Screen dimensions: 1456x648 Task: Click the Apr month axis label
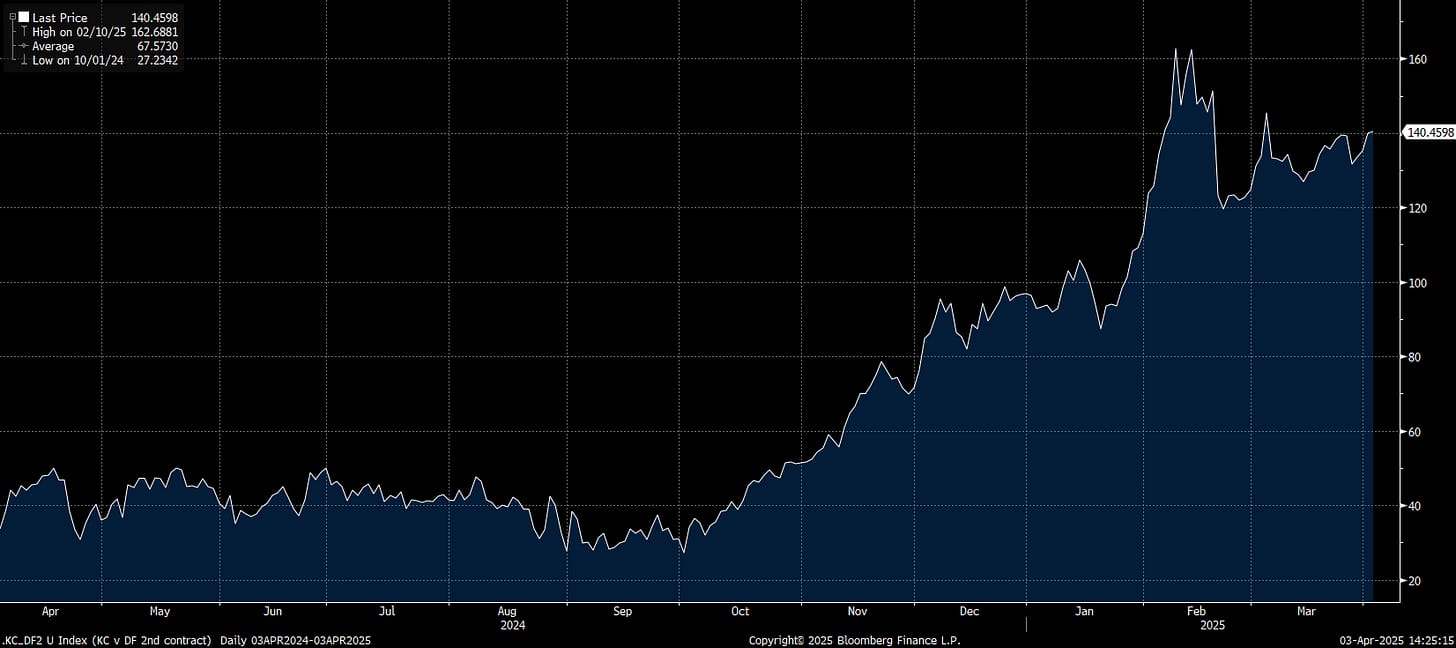click(x=51, y=610)
